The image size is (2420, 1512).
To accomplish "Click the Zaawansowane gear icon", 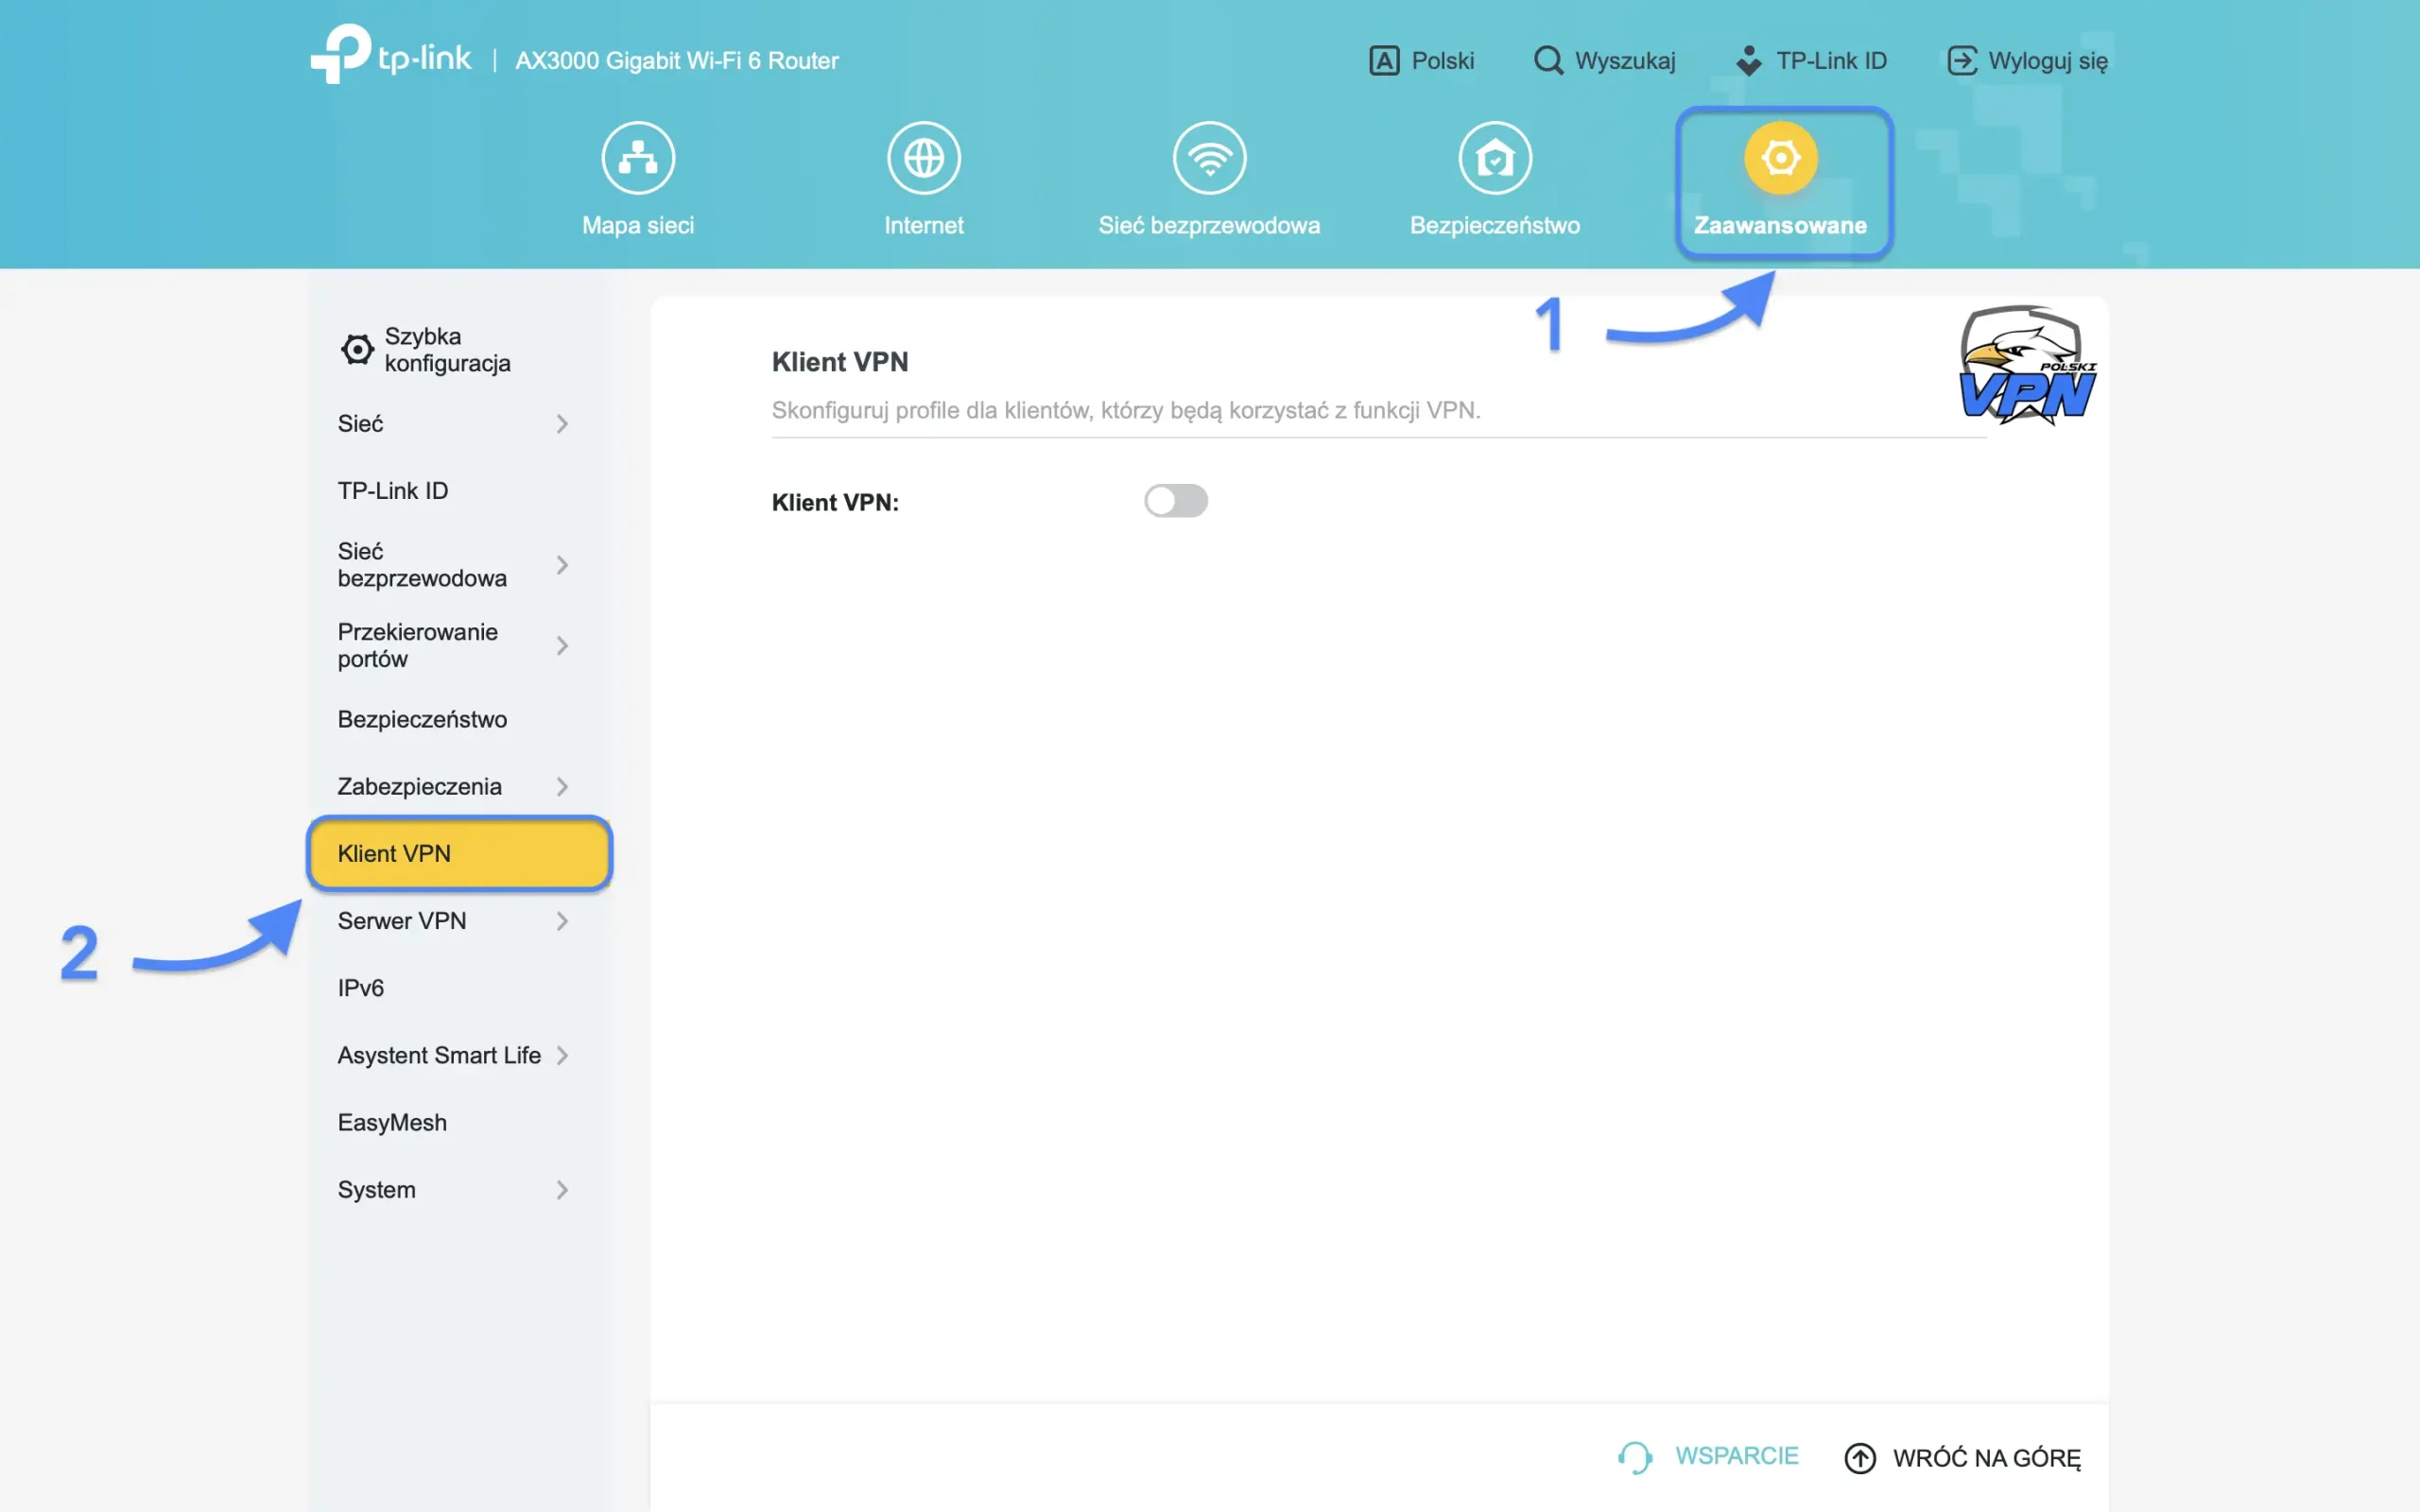I will click(x=1782, y=157).
